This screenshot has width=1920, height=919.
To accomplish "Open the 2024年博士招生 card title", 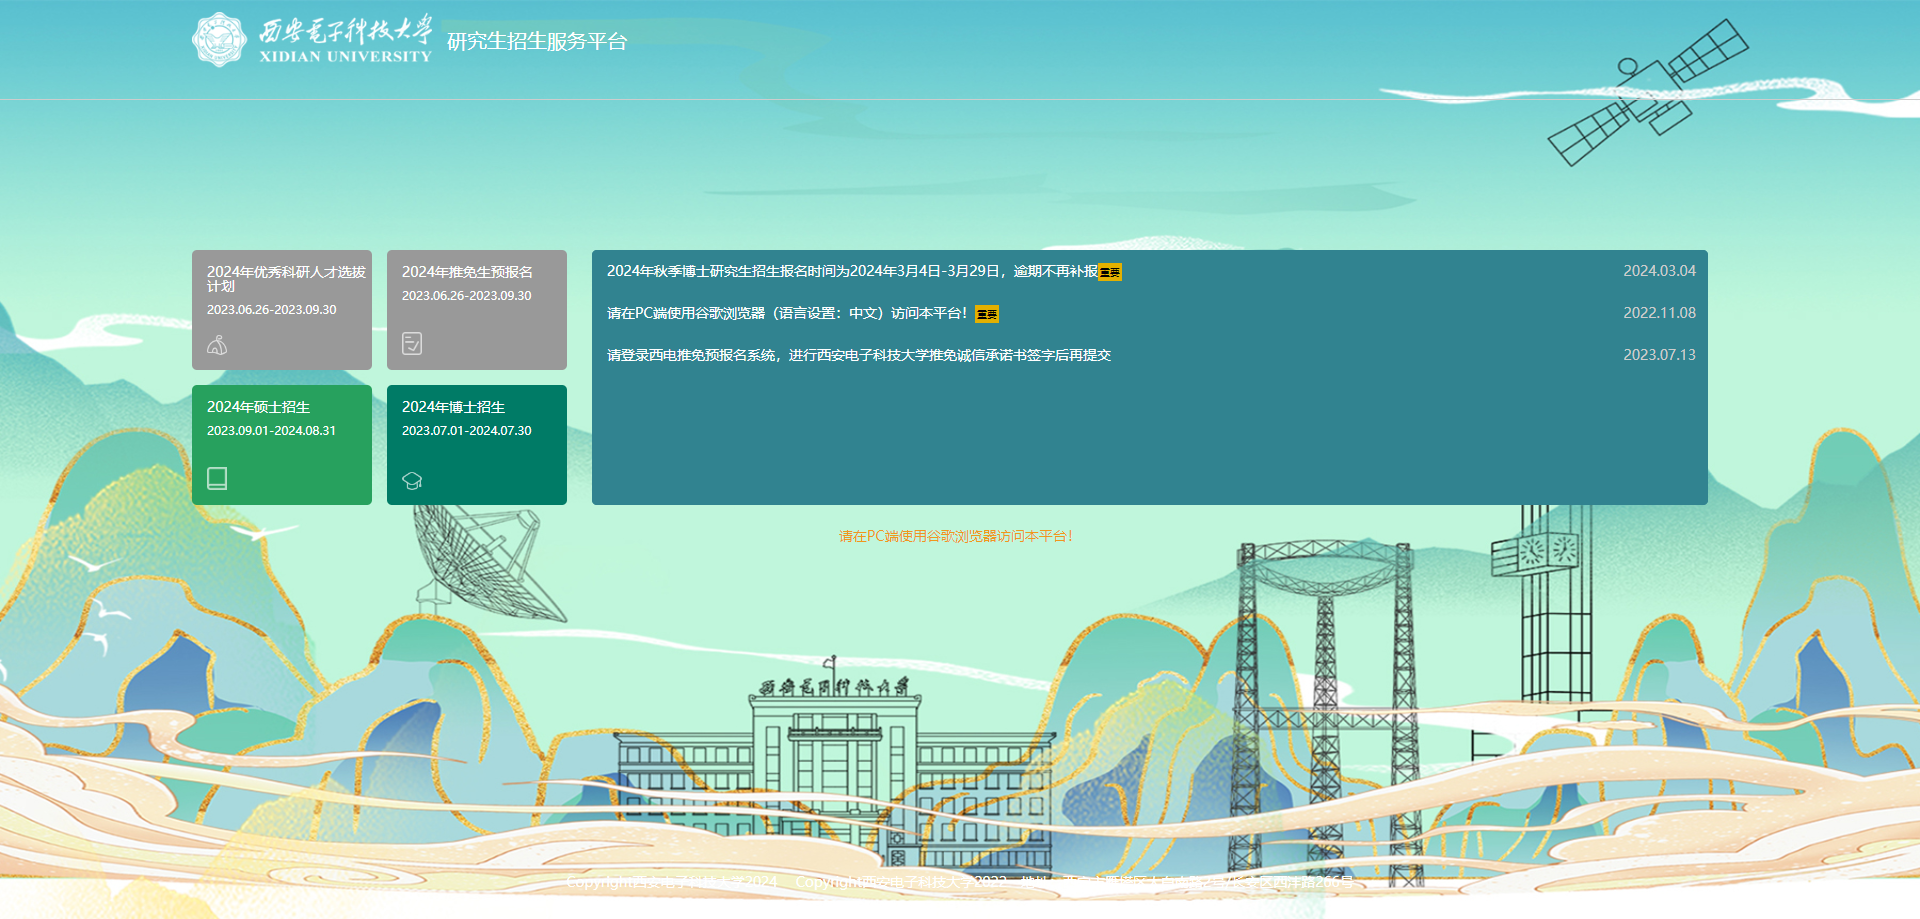I will 453,407.
